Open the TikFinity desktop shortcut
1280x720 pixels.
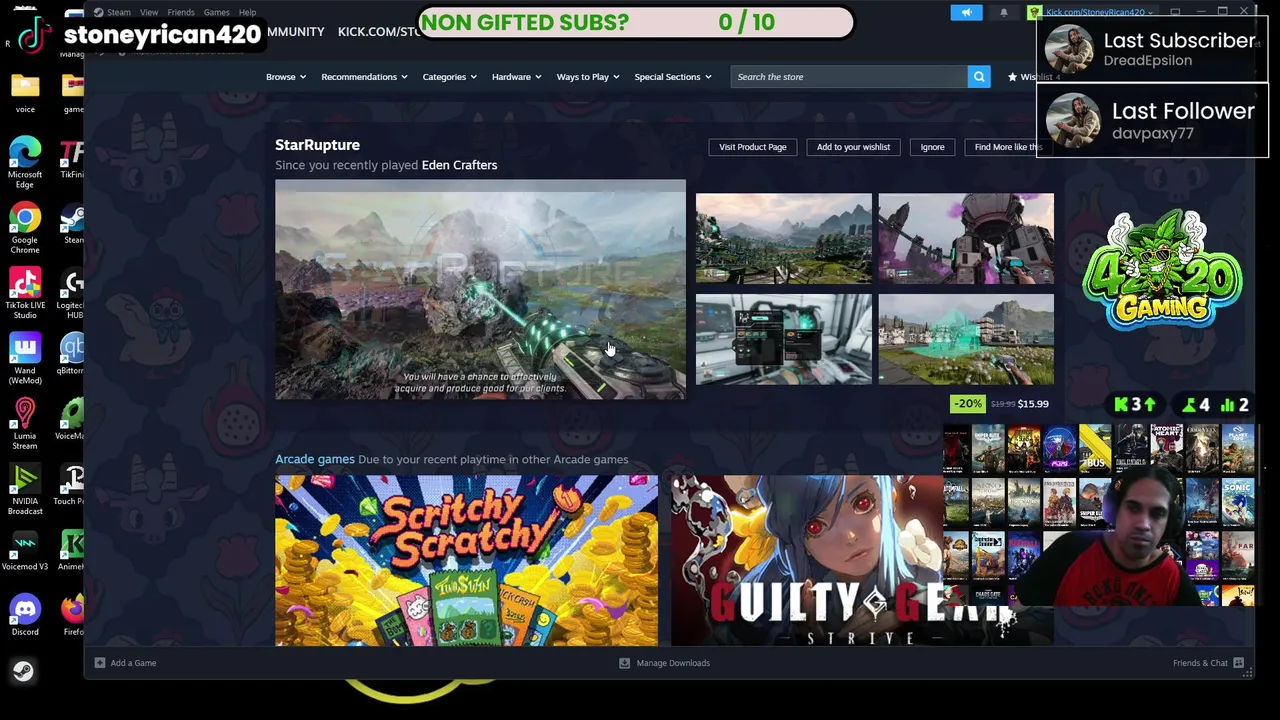click(72, 159)
